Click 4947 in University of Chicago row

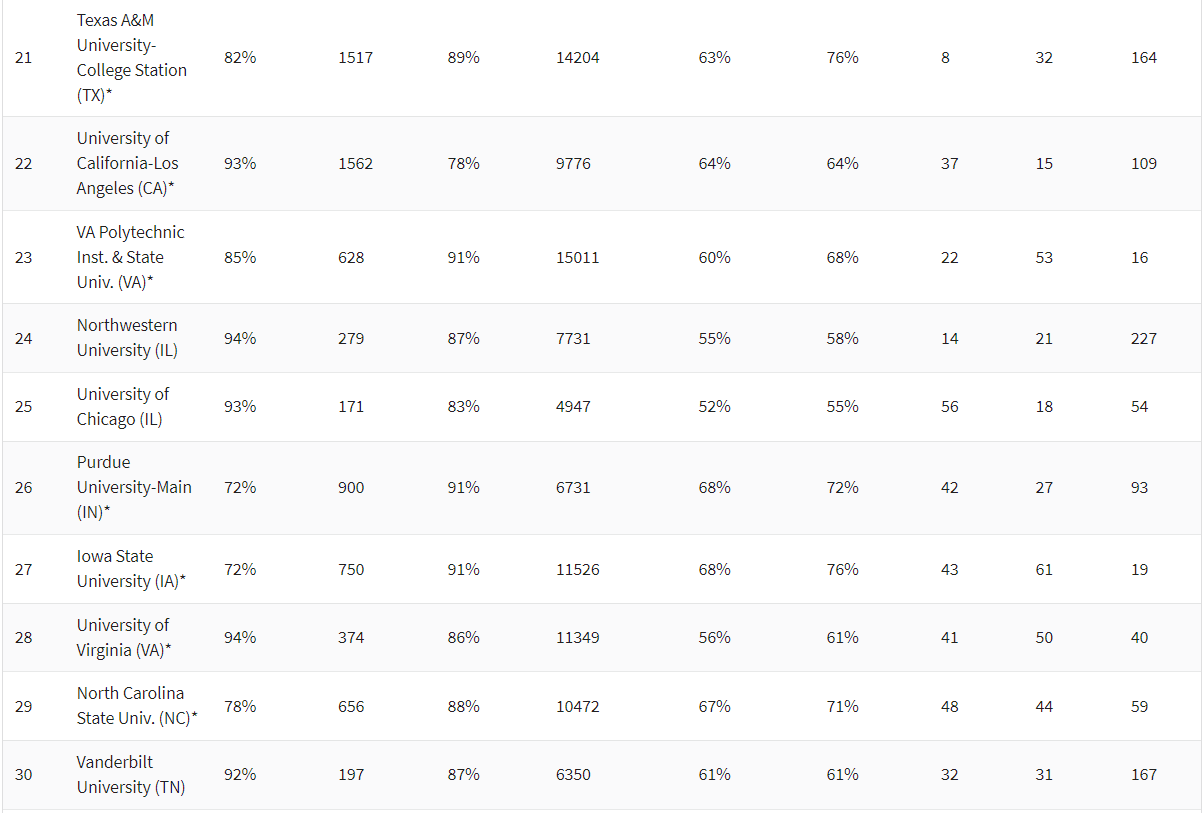pyautogui.click(x=573, y=406)
